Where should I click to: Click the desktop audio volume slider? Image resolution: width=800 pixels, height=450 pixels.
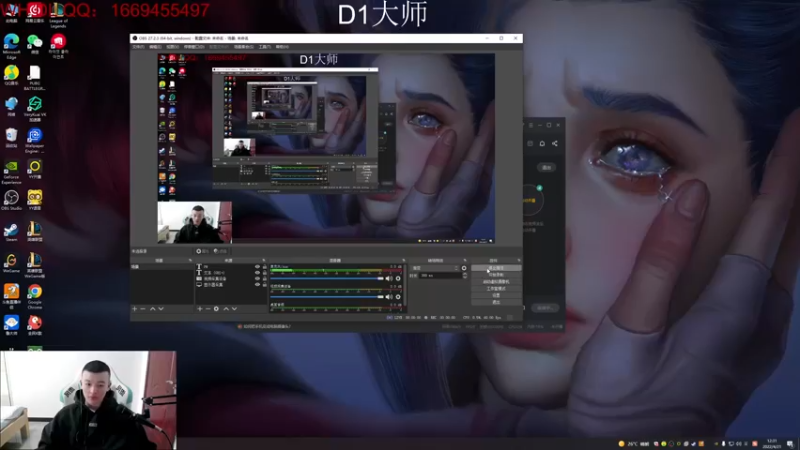coord(327,279)
